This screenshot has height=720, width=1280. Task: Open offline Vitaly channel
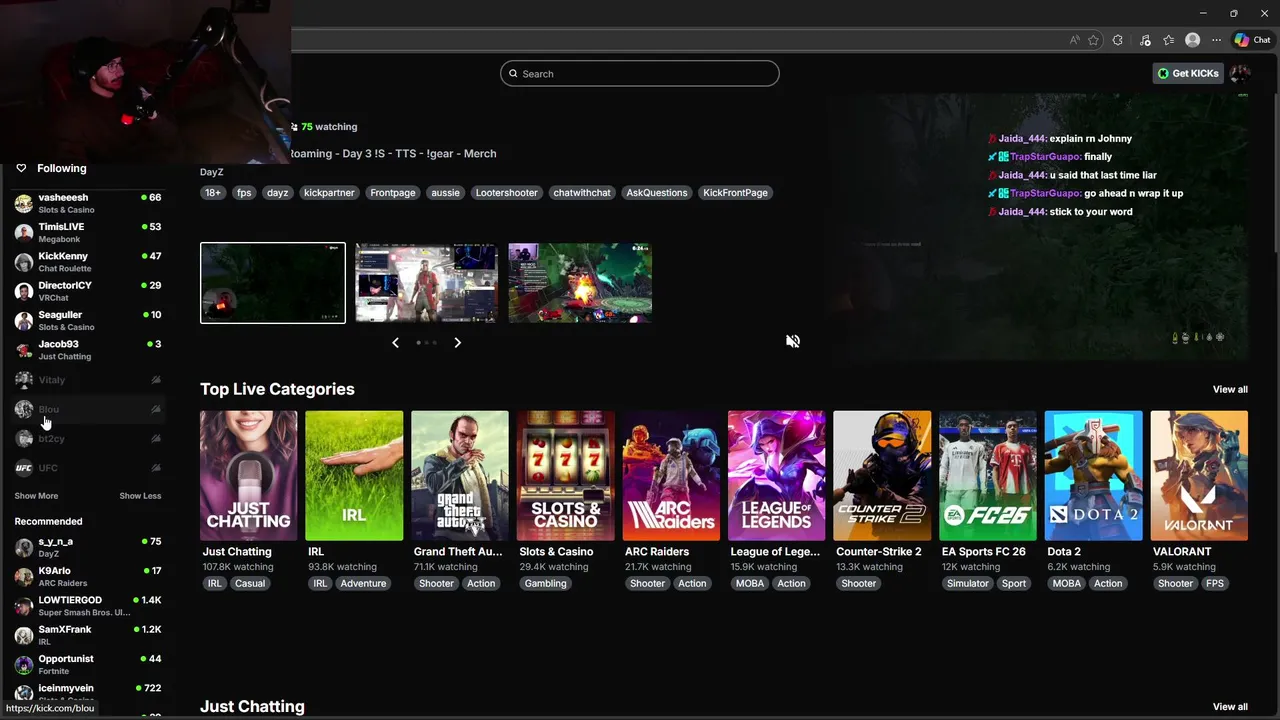point(88,380)
